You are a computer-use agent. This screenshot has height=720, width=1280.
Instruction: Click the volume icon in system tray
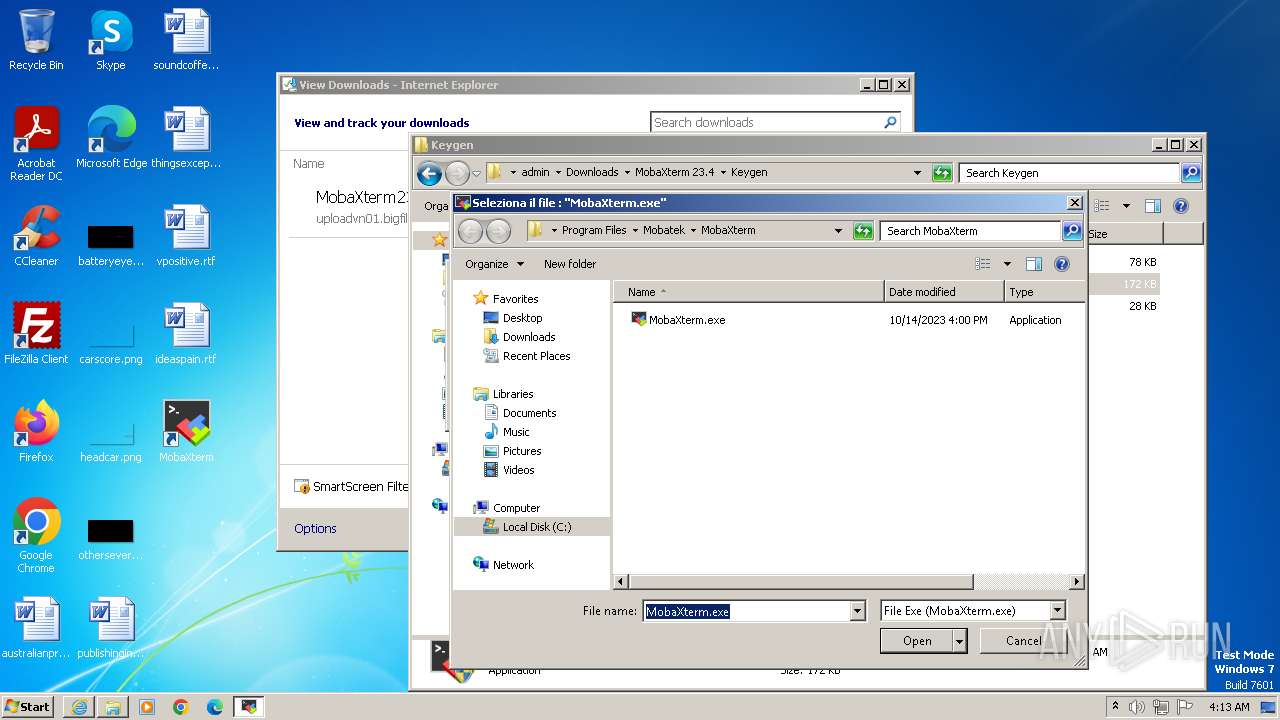(x=1137, y=707)
